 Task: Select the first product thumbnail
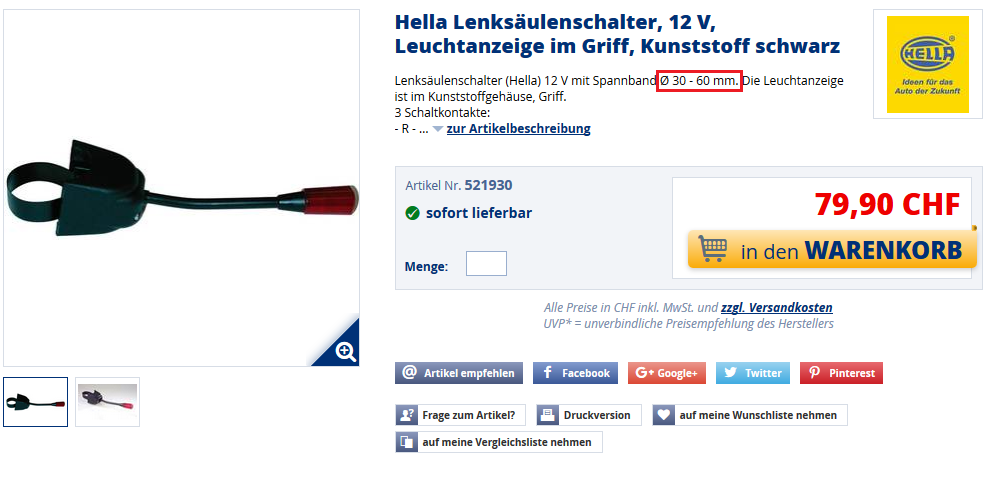pos(35,402)
